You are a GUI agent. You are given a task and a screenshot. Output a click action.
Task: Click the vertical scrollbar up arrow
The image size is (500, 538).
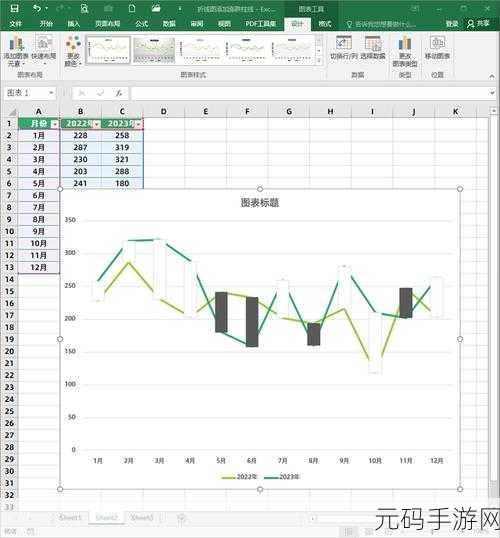494,110
